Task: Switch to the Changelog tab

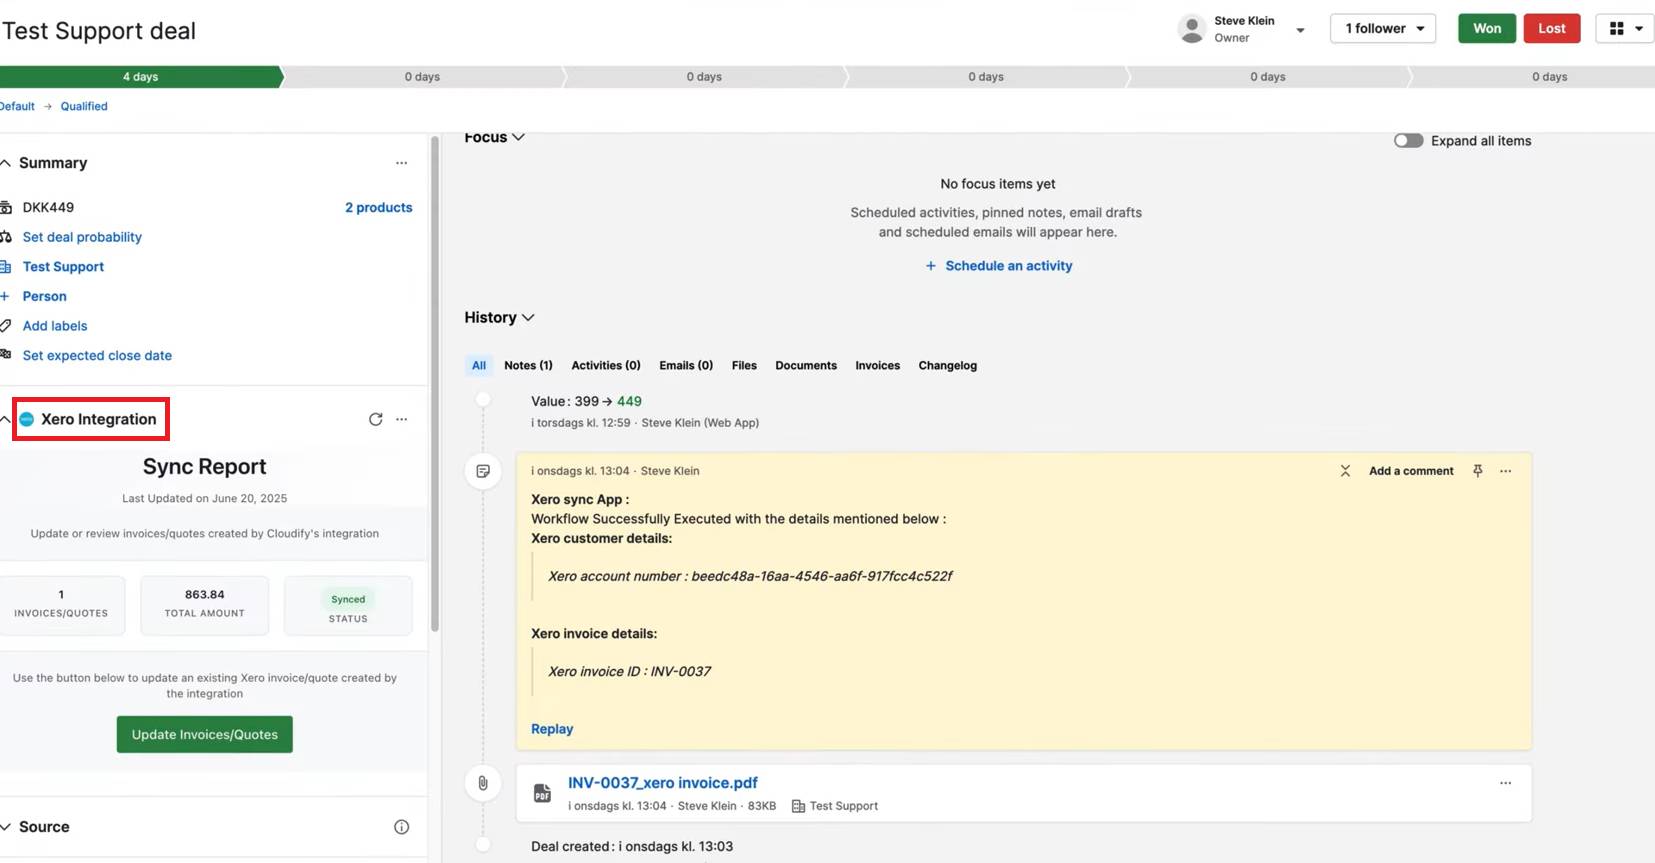Action: coord(947,366)
